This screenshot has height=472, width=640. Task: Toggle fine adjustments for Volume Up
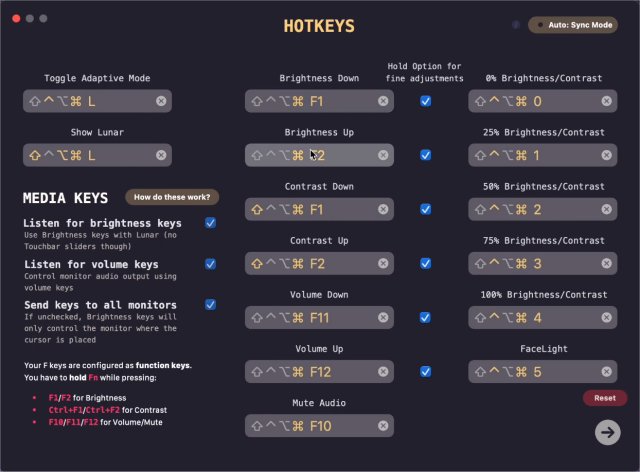click(x=426, y=371)
